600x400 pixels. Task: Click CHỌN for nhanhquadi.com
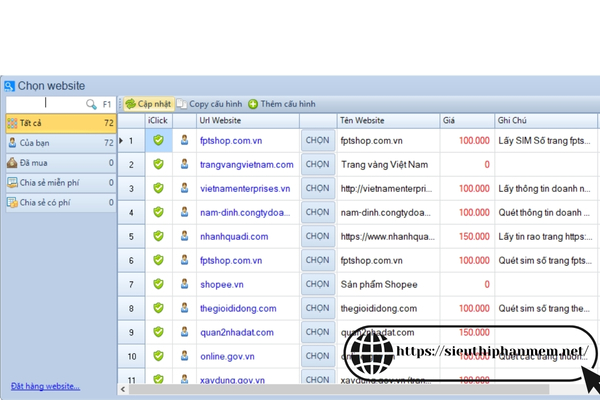pos(318,236)
